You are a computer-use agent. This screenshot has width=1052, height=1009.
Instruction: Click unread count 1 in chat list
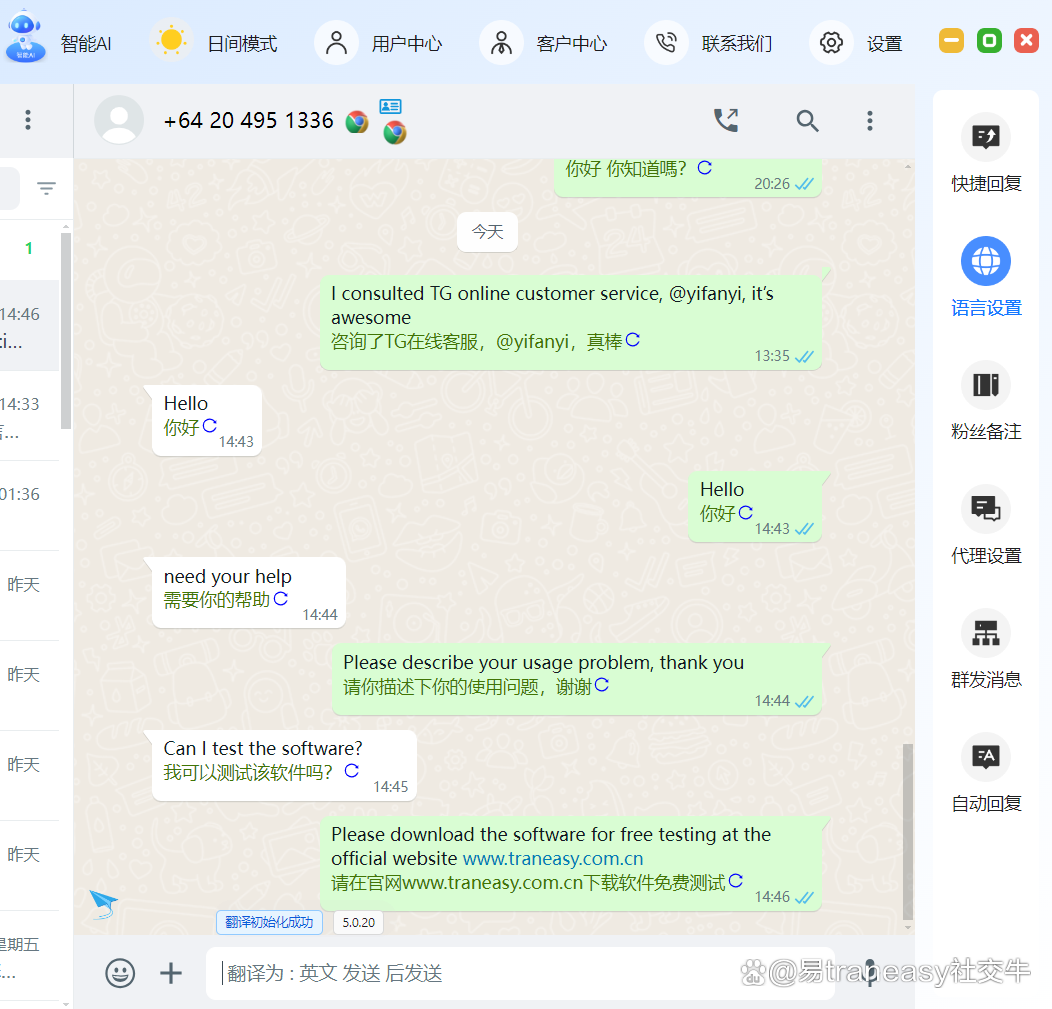pos(29,248)
